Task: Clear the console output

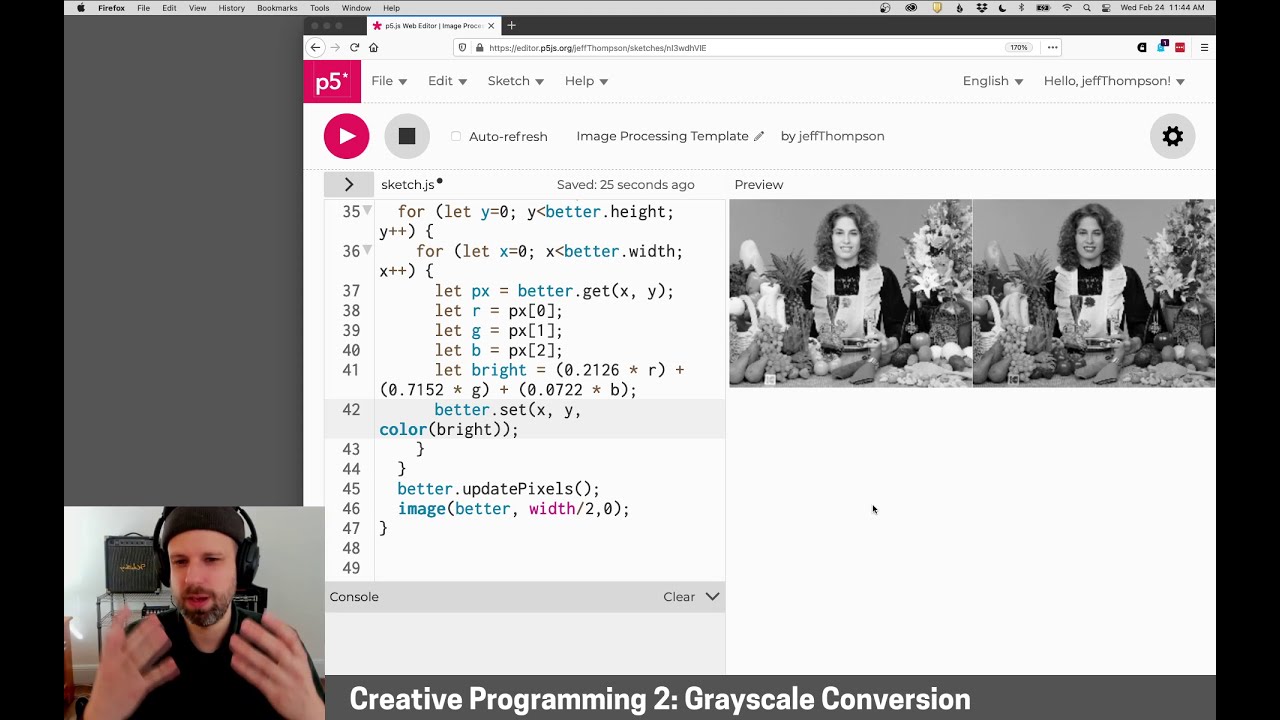Action: (678, 597)
